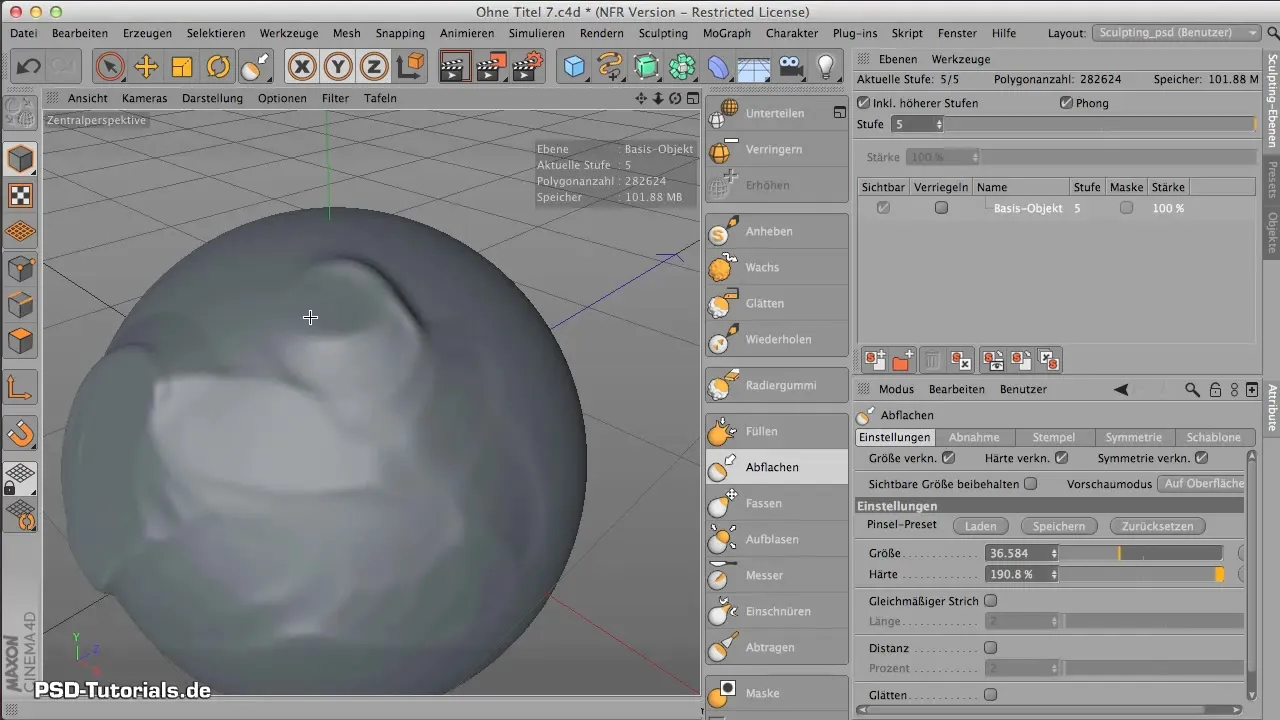Render the active view
Viewport: 1280px width, 720px height.
click(x=455, y=67)
